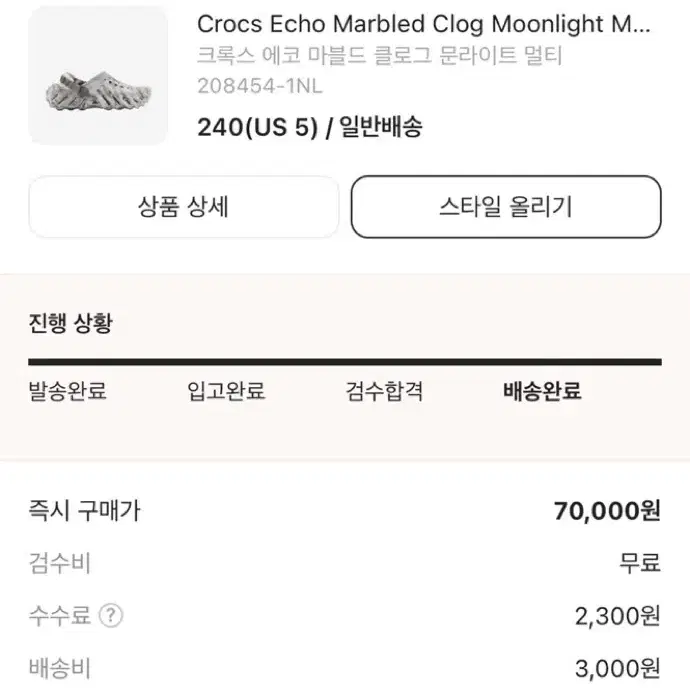The image size is (690, 690).
Task: Open the Crocs Echo Marbled Clog title
Action: pos(423,24)
